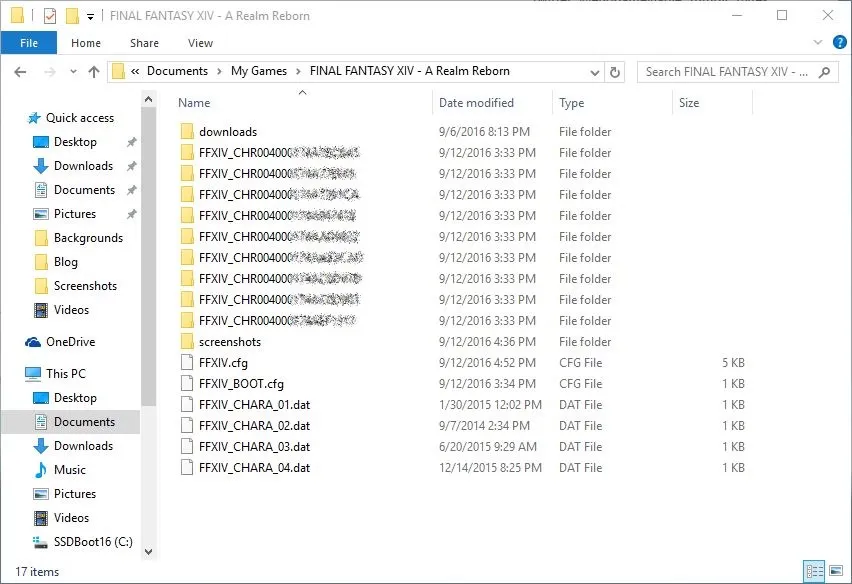Click the This PC computer icon

click(x=33, y=374)
